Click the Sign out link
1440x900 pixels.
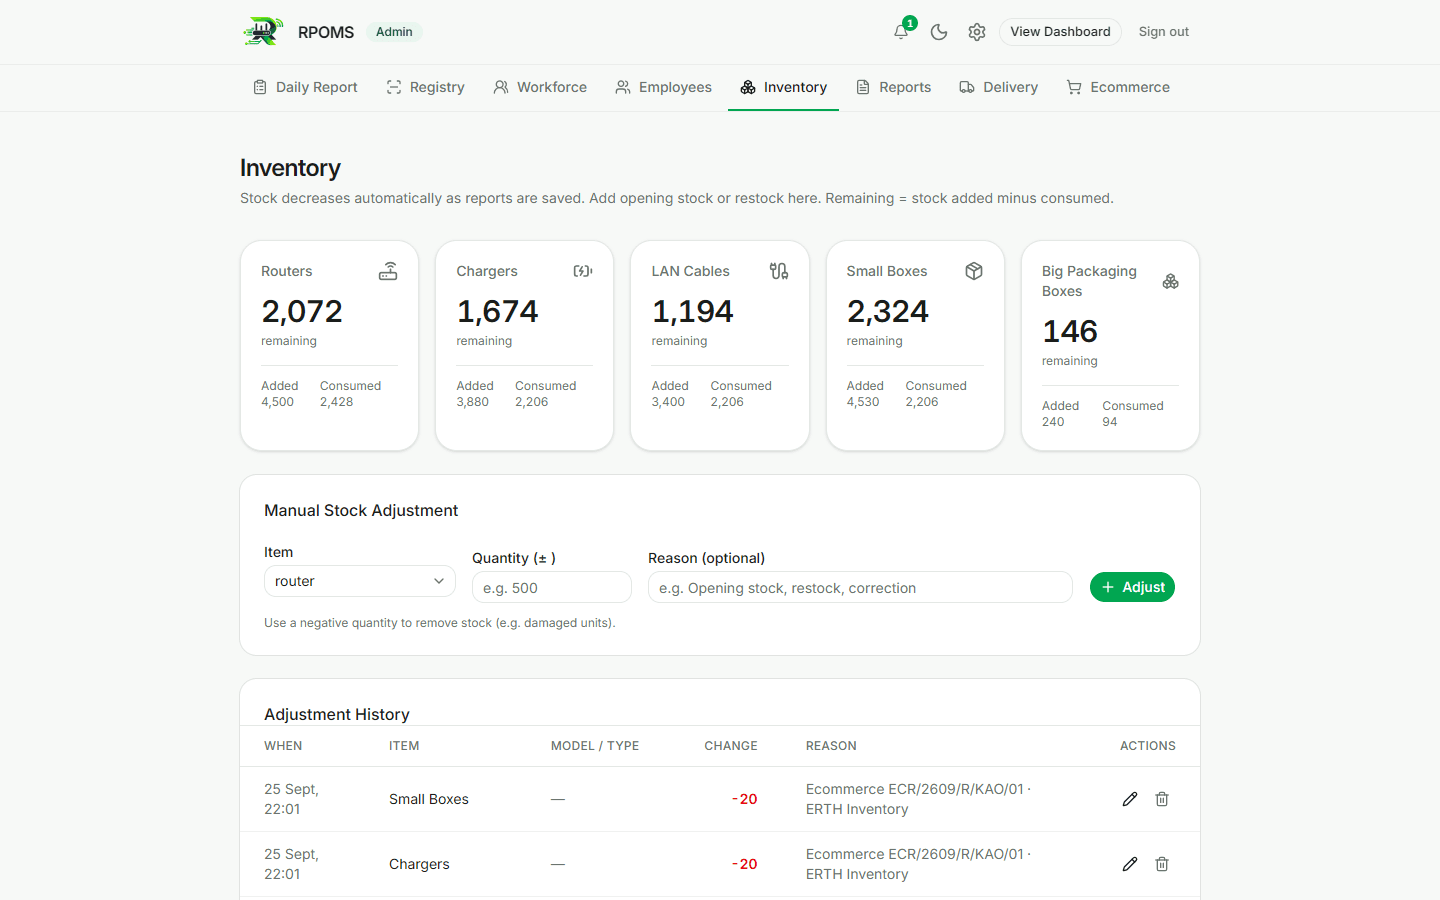(x=1164, y=32)
